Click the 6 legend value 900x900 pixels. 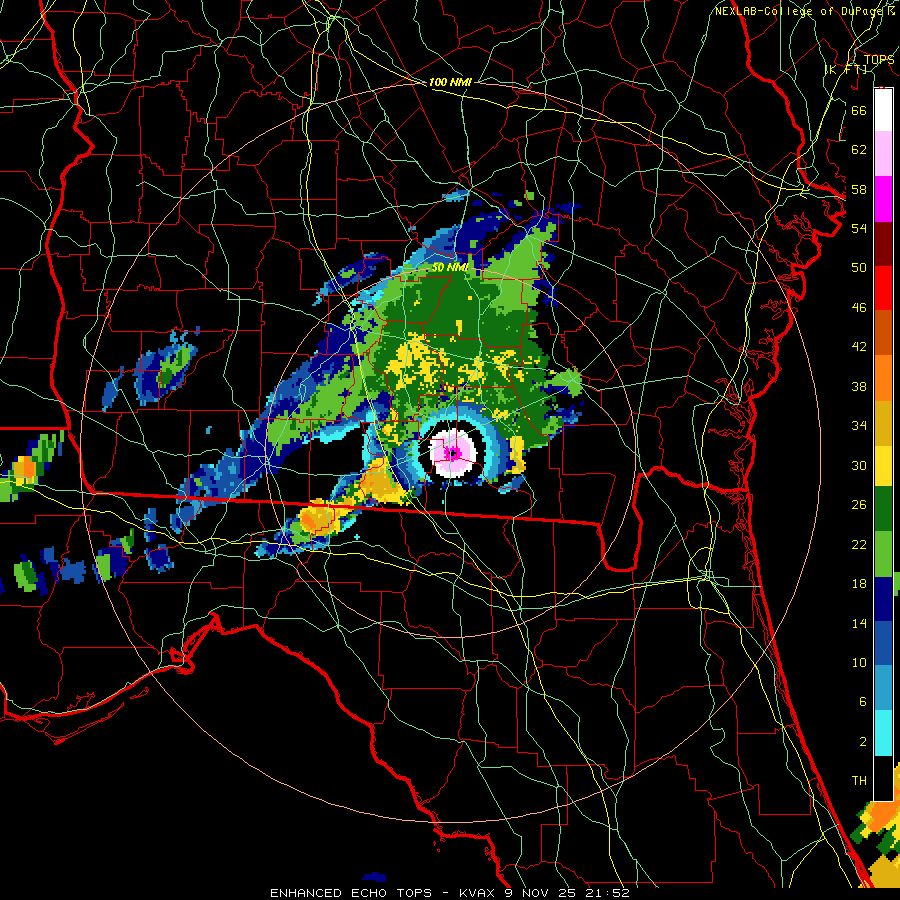tap(862, 702)
